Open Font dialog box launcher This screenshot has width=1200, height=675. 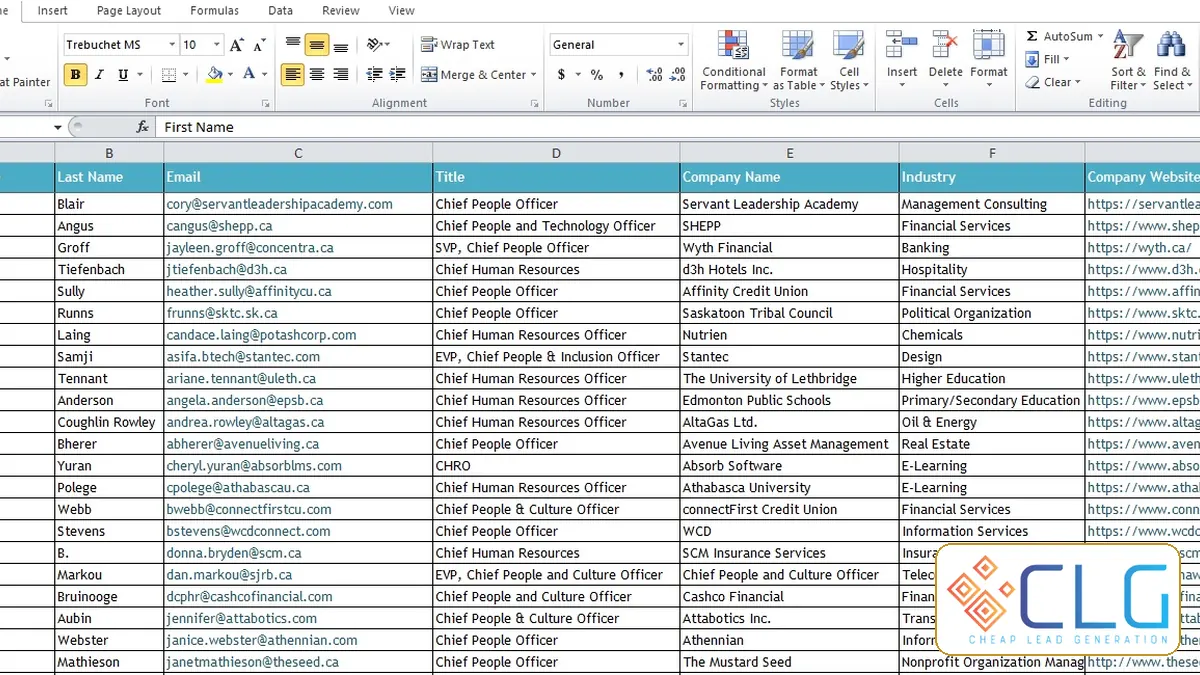pos(266,103)
